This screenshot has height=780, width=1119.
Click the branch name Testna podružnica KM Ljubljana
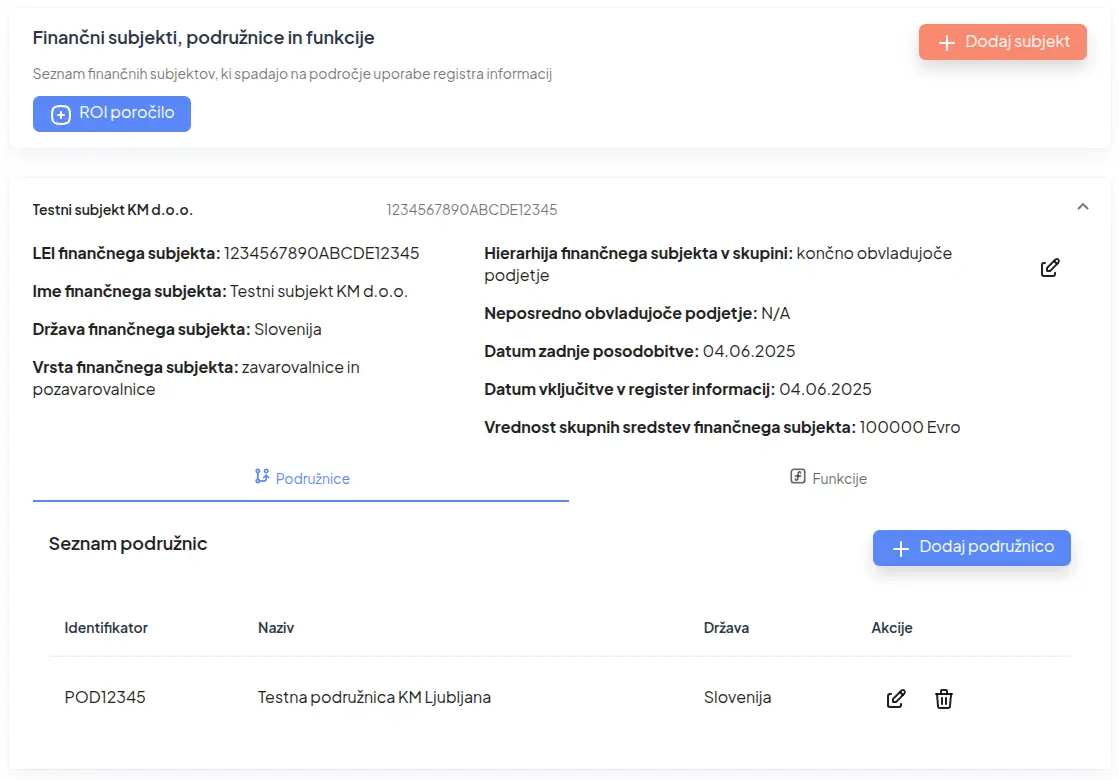374,697
